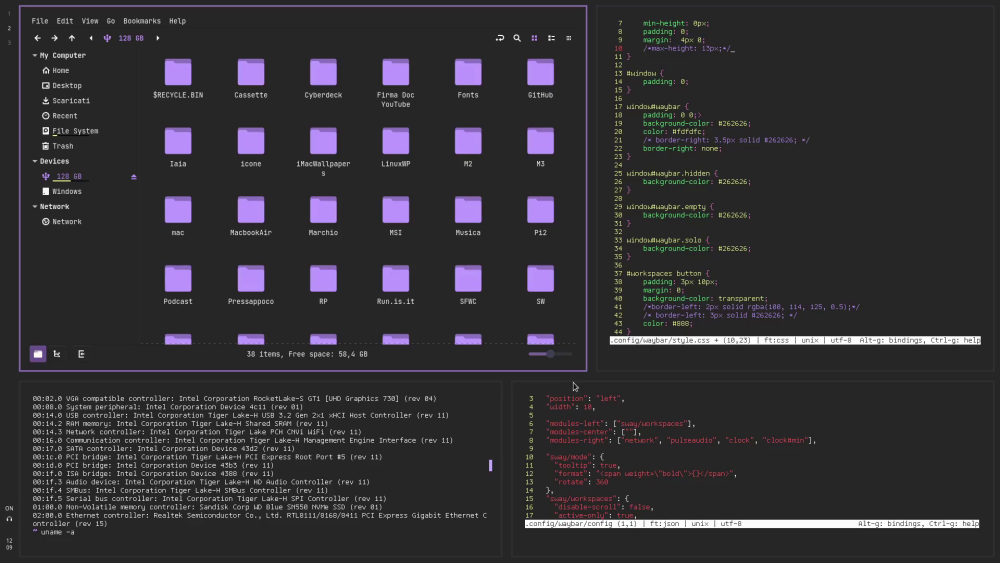This screenshot has width=1000, height=563.
Task: Select the $RECYCLE.BIN folder
Action: pyautogui.click(x=178, y=79)
